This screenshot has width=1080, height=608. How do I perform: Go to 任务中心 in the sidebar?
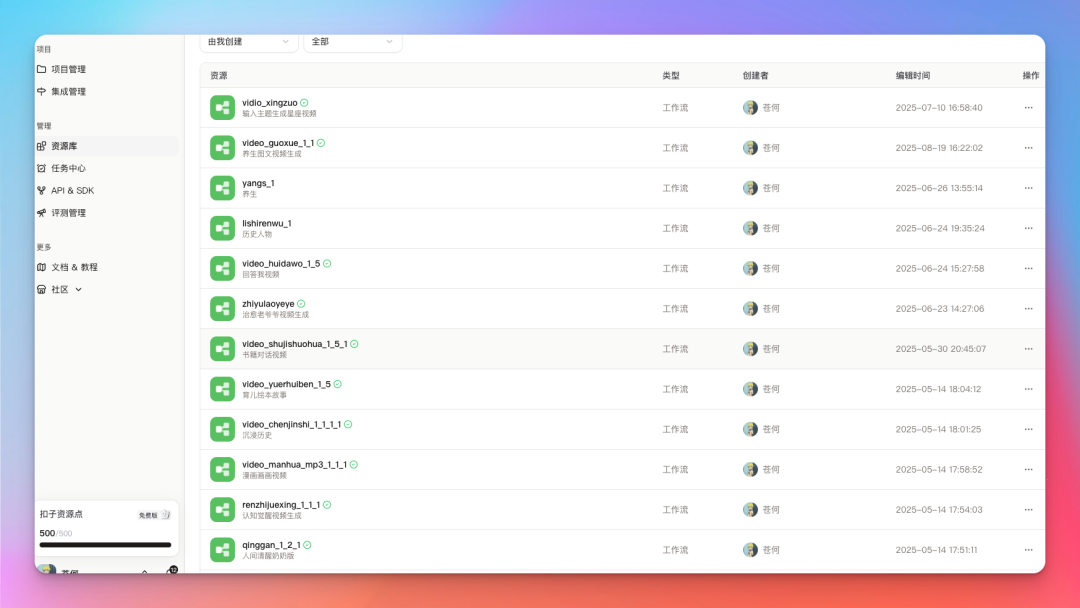(x=68, y=168)
